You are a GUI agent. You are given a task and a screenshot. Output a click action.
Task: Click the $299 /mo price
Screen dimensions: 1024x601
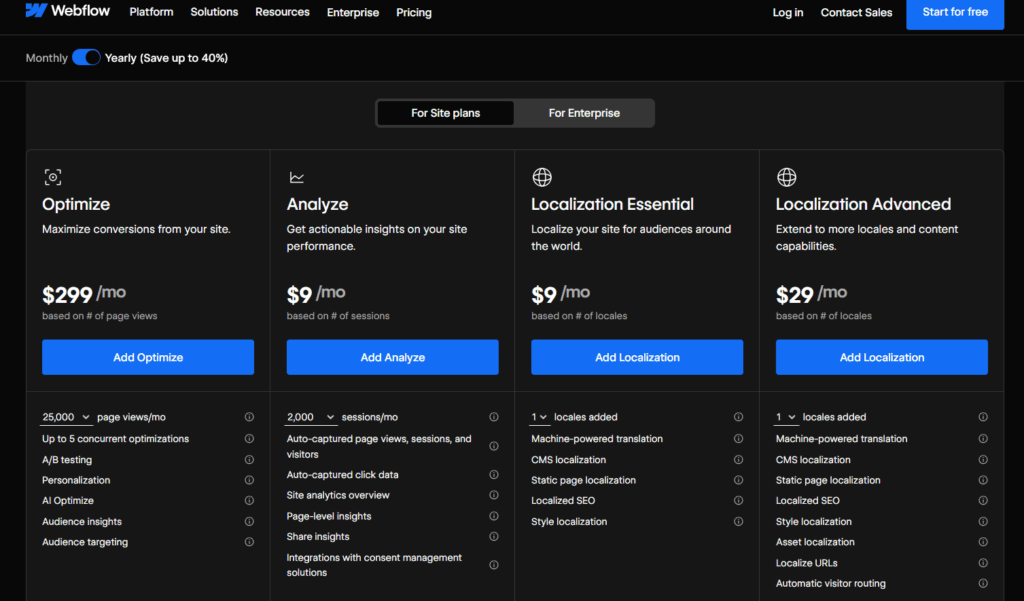pyautogui.click(x=84, y=294)
